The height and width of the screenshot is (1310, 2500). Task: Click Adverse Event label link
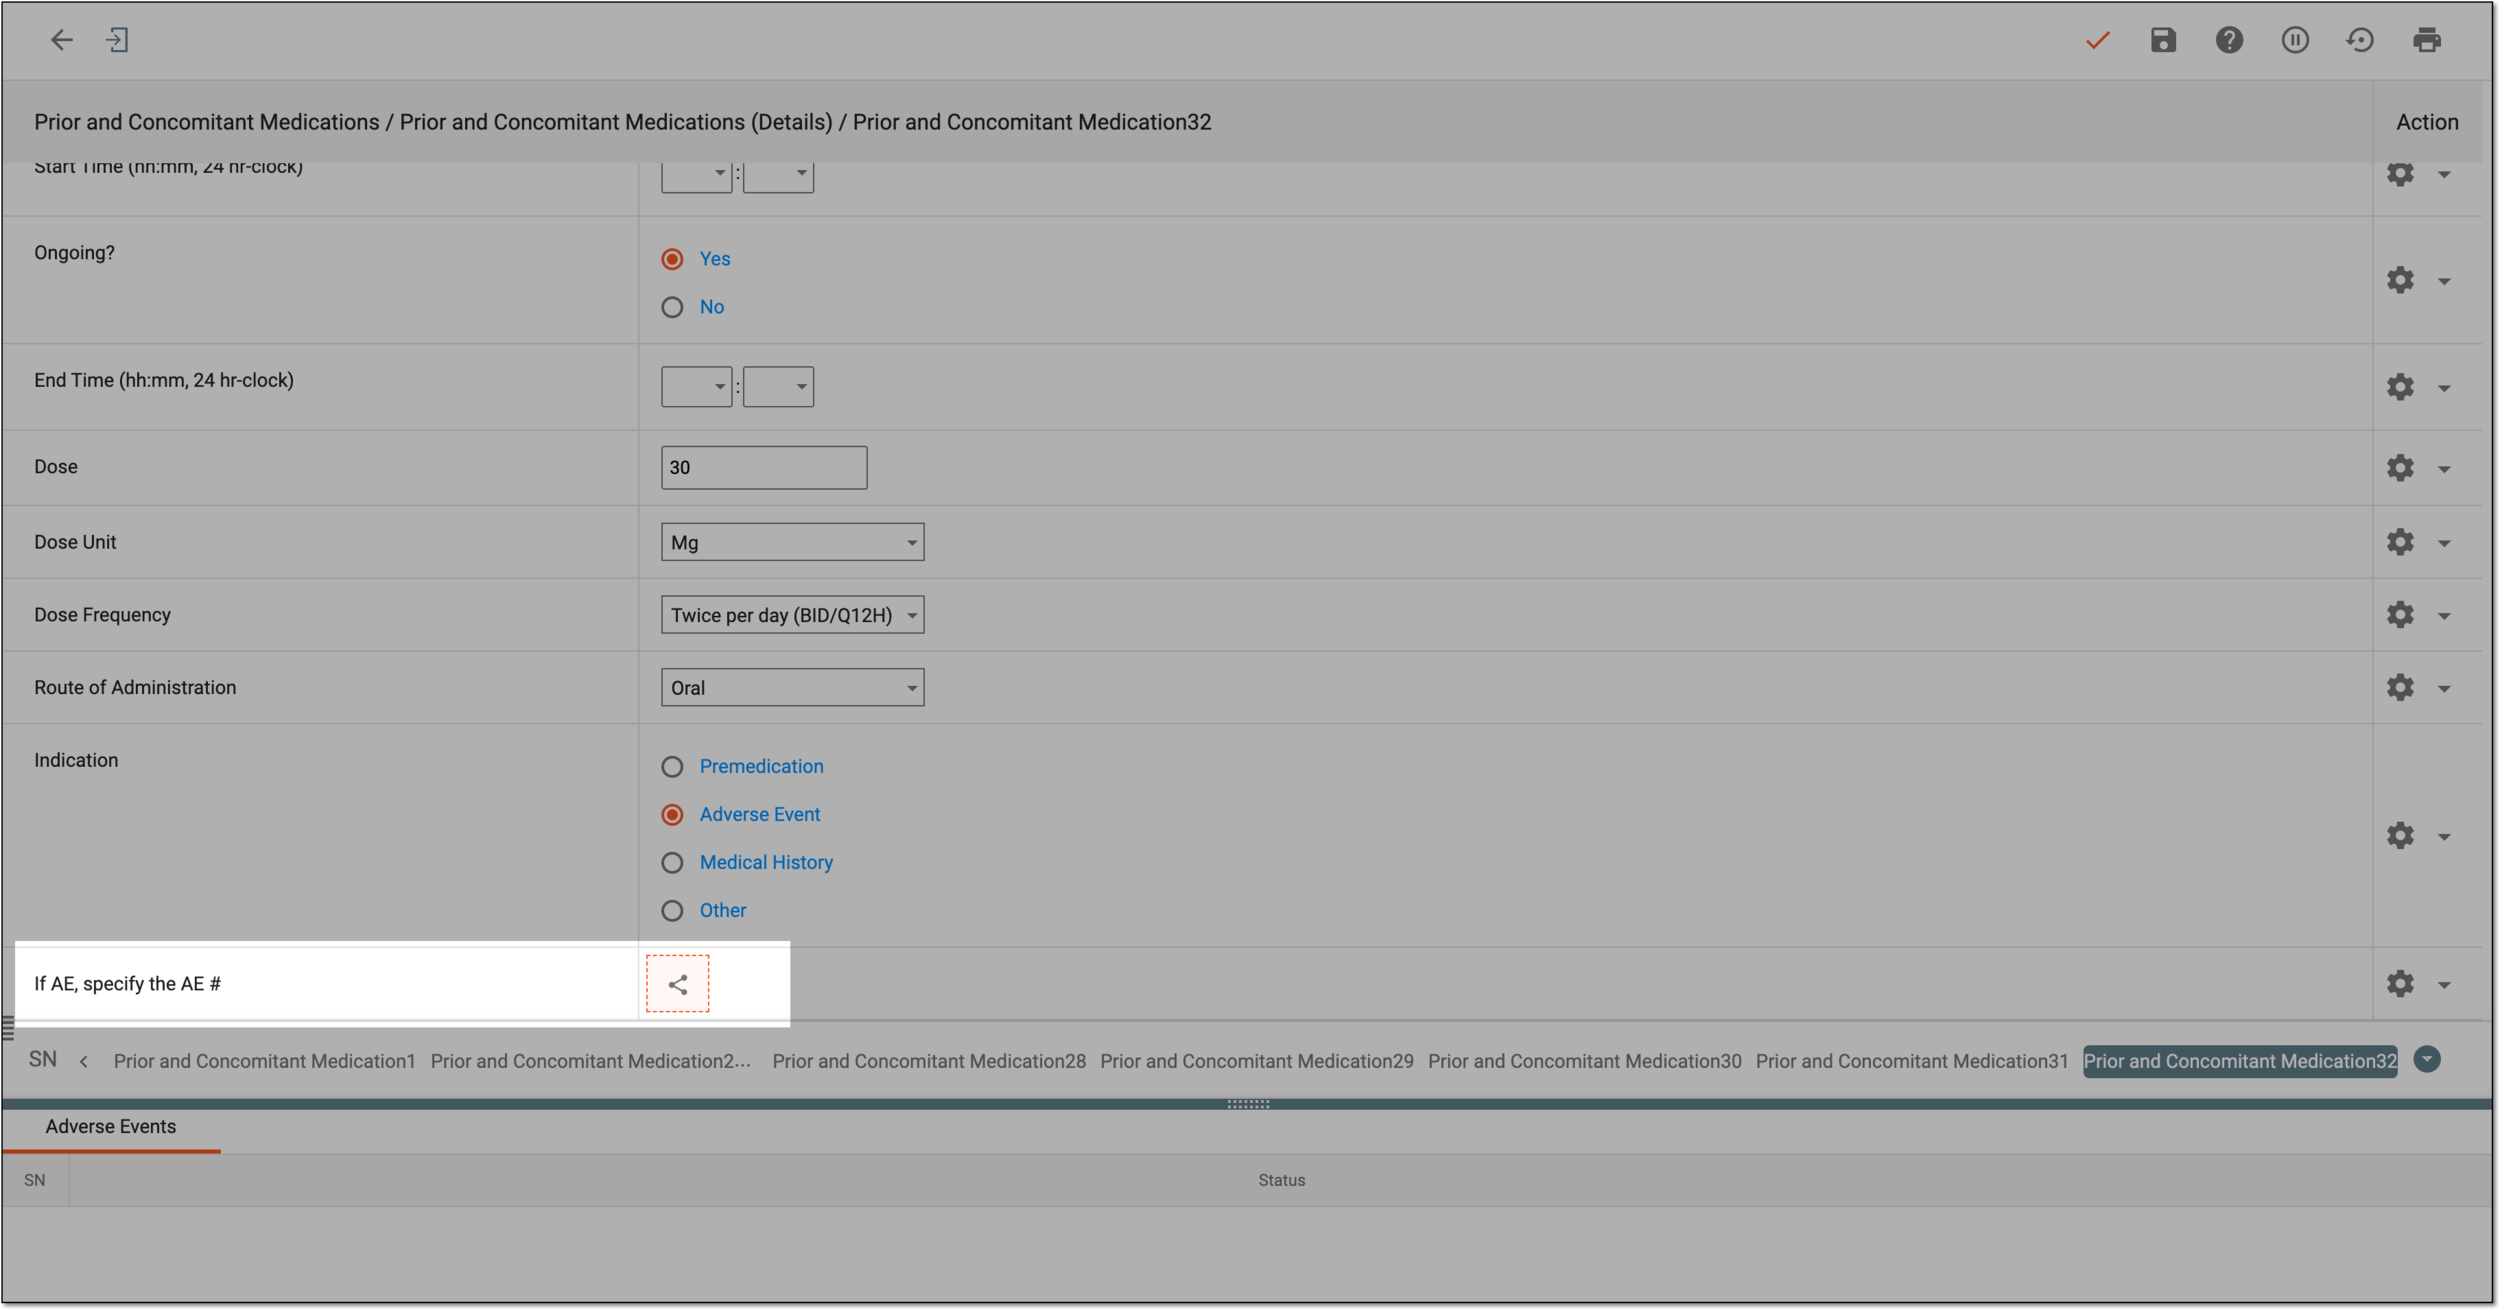[760, 815]
